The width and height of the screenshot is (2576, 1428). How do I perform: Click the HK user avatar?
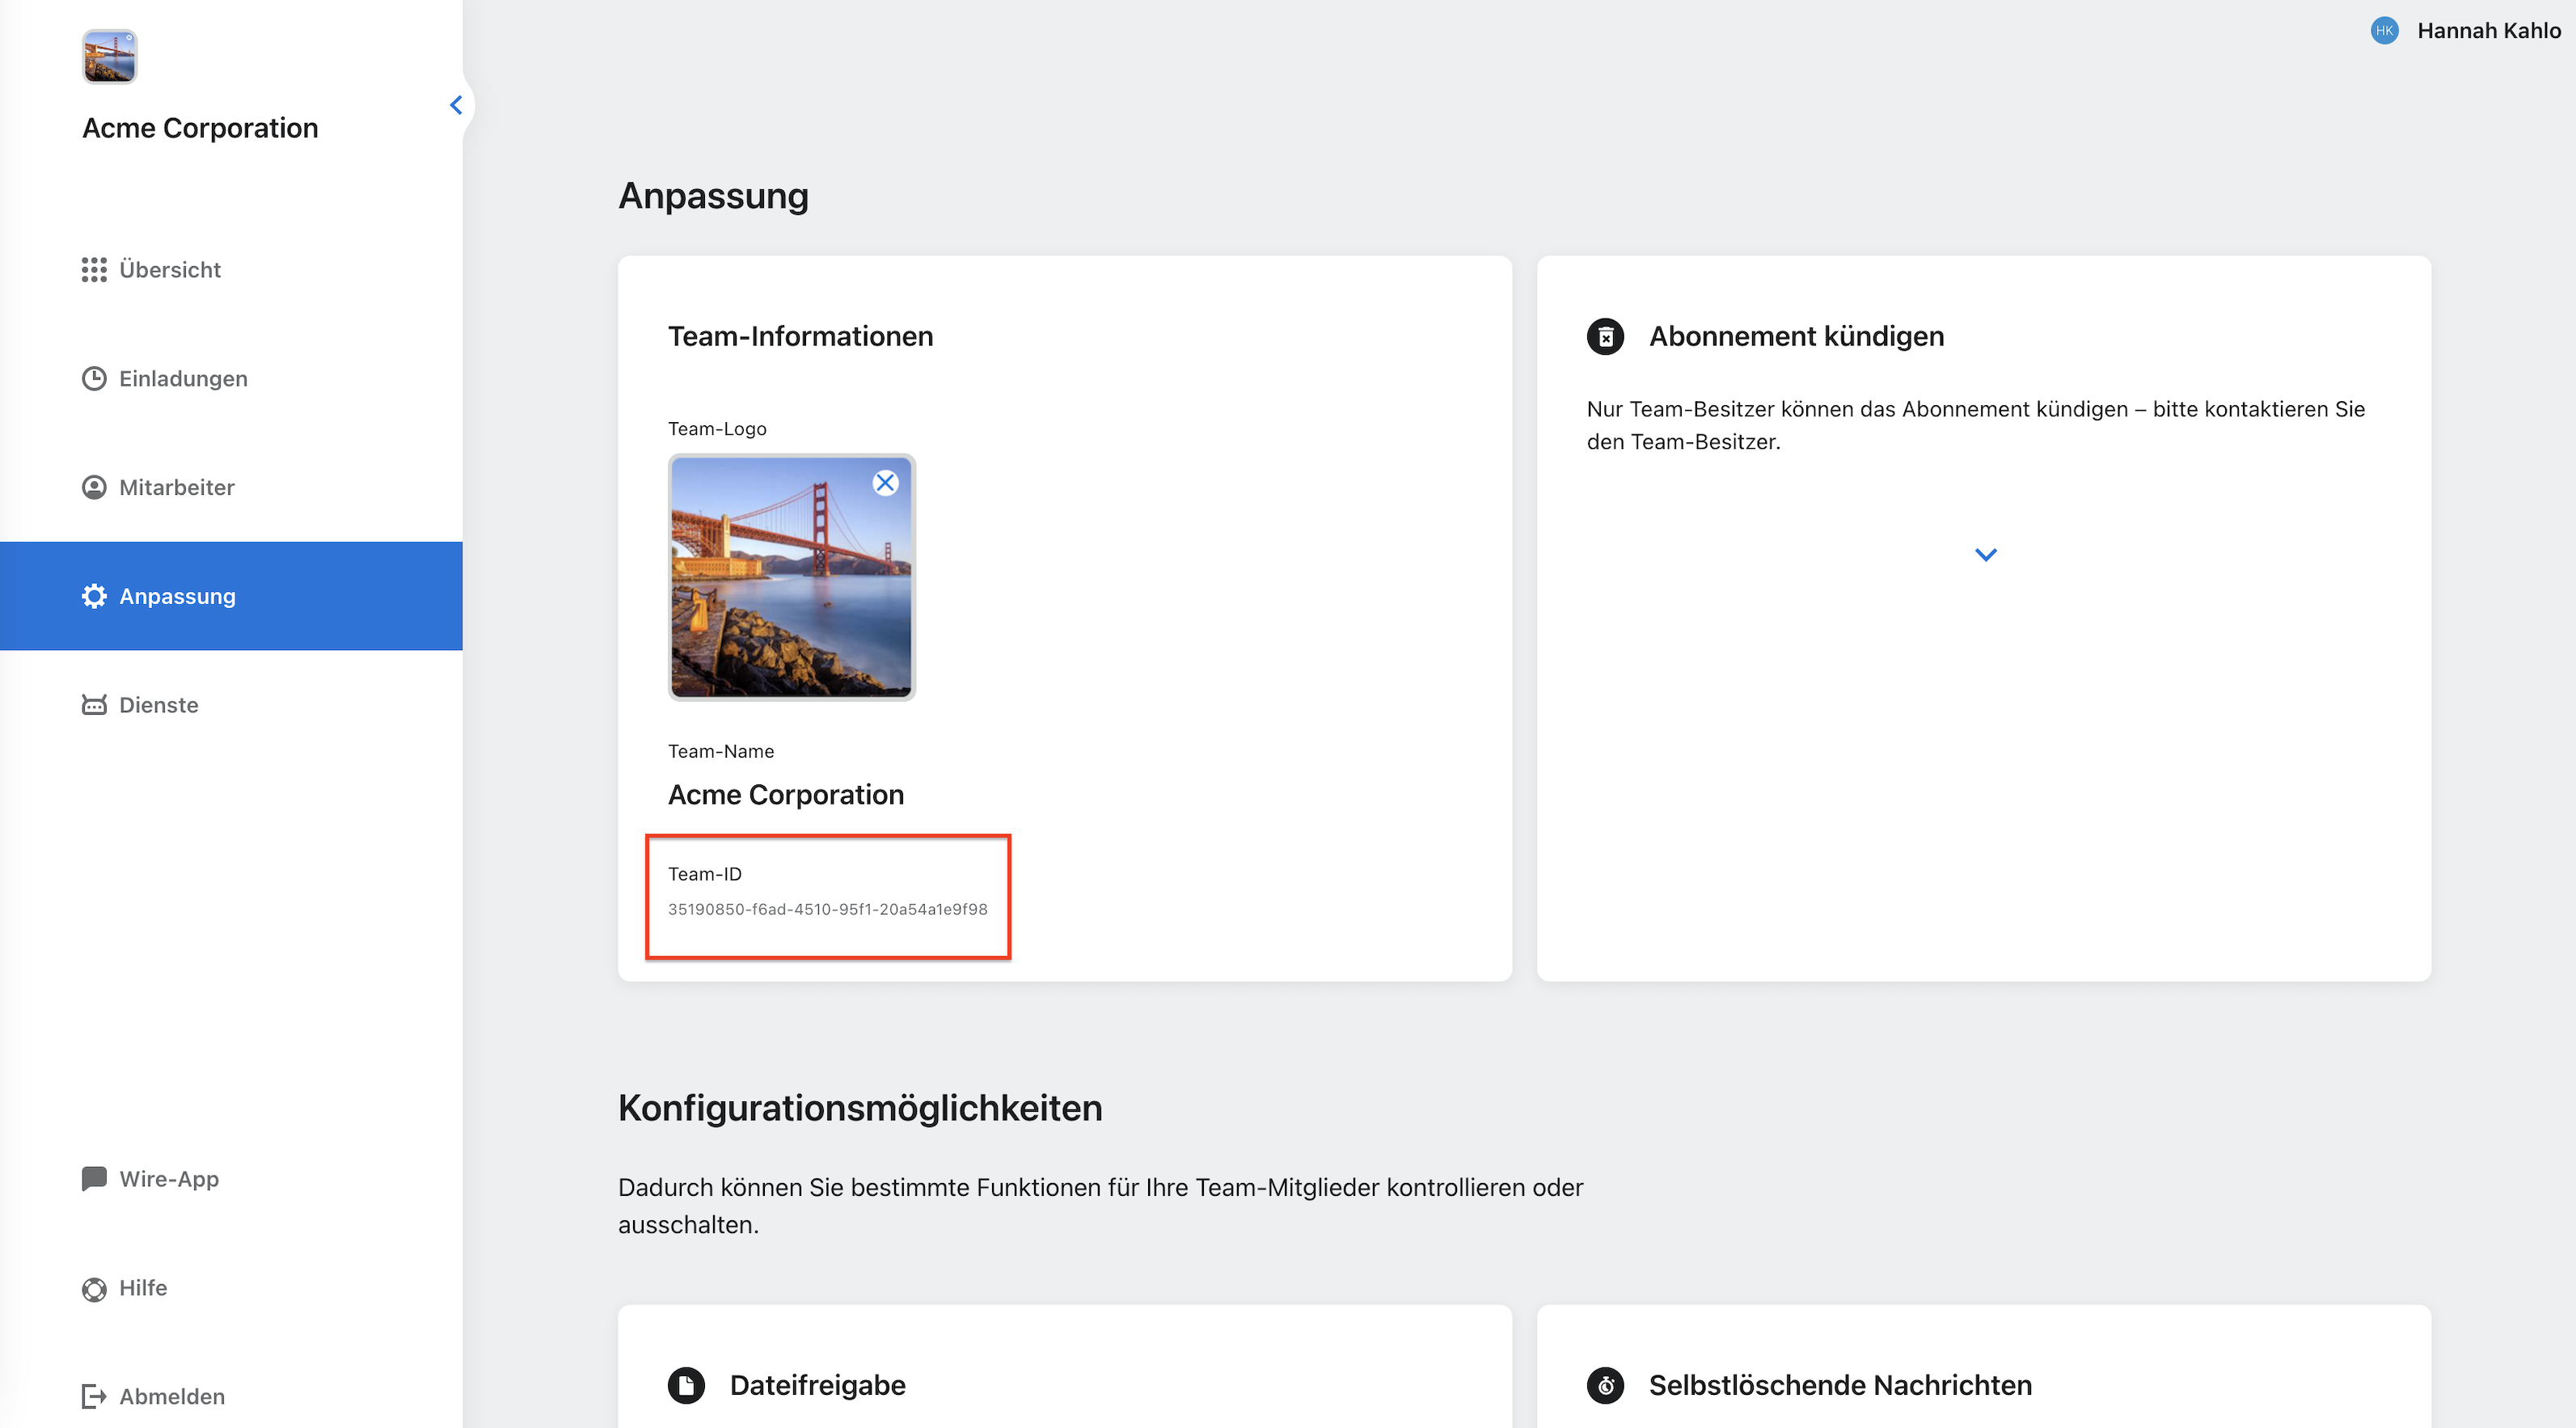click(x=2385, y=31)
